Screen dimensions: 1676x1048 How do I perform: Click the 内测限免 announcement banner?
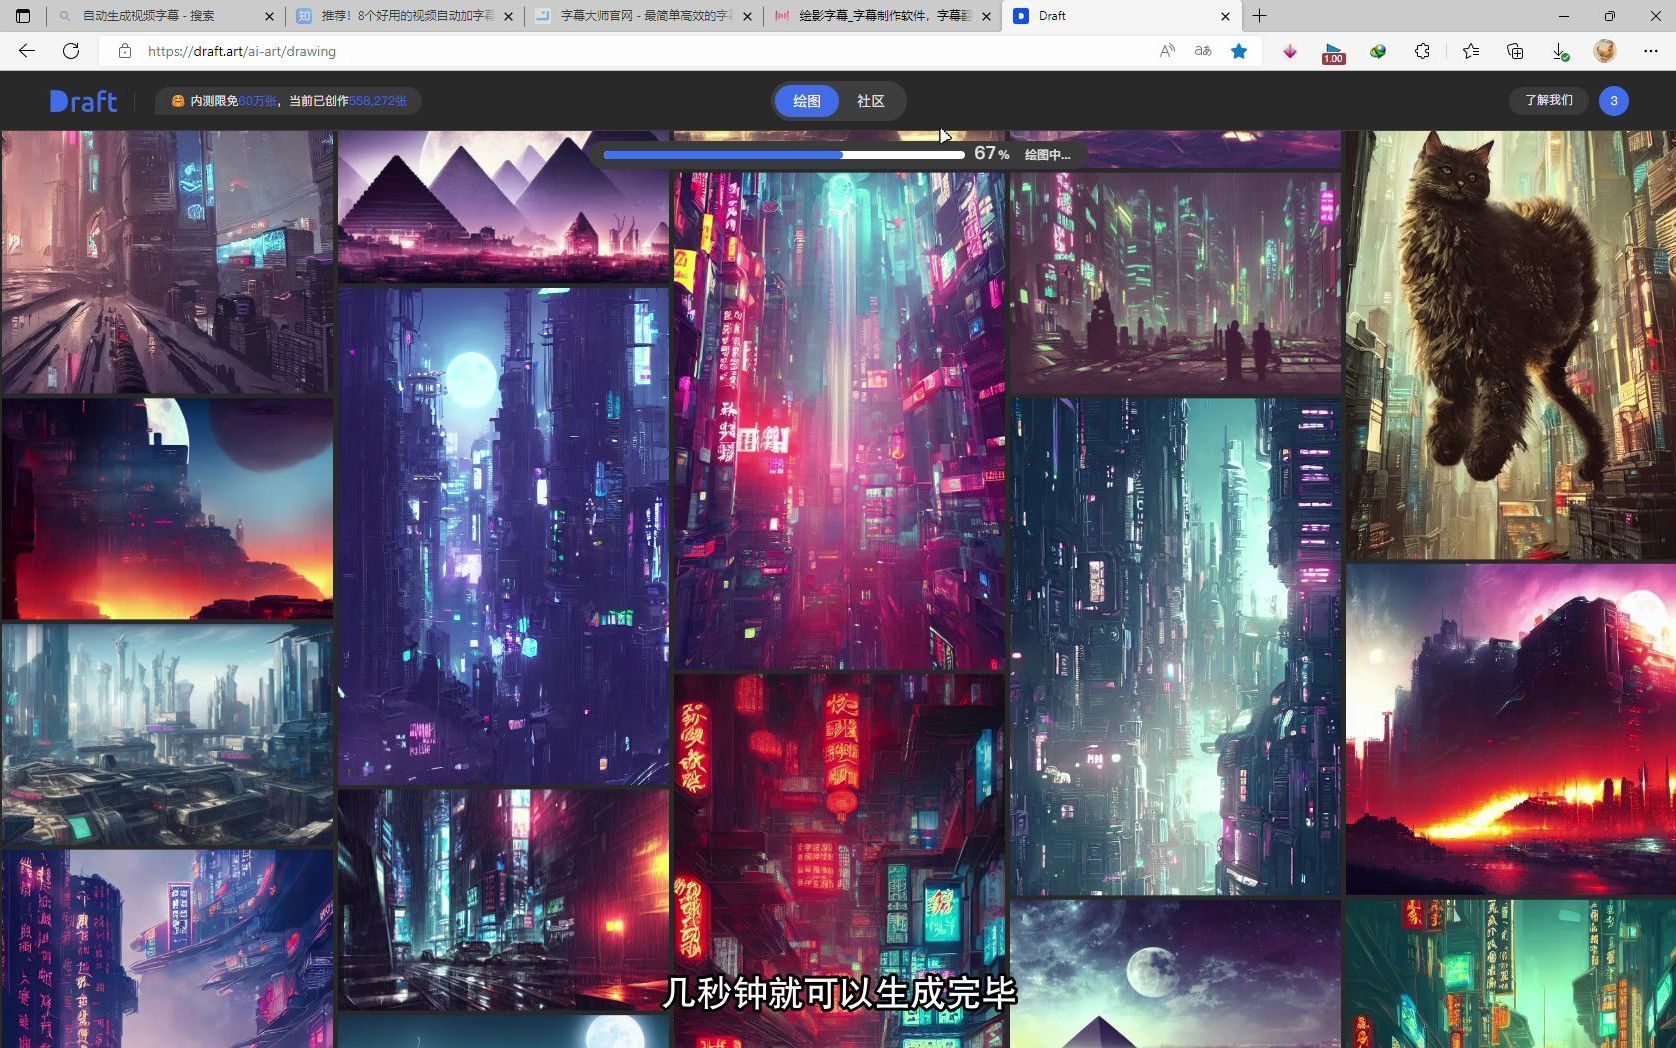tap(288, 101)
